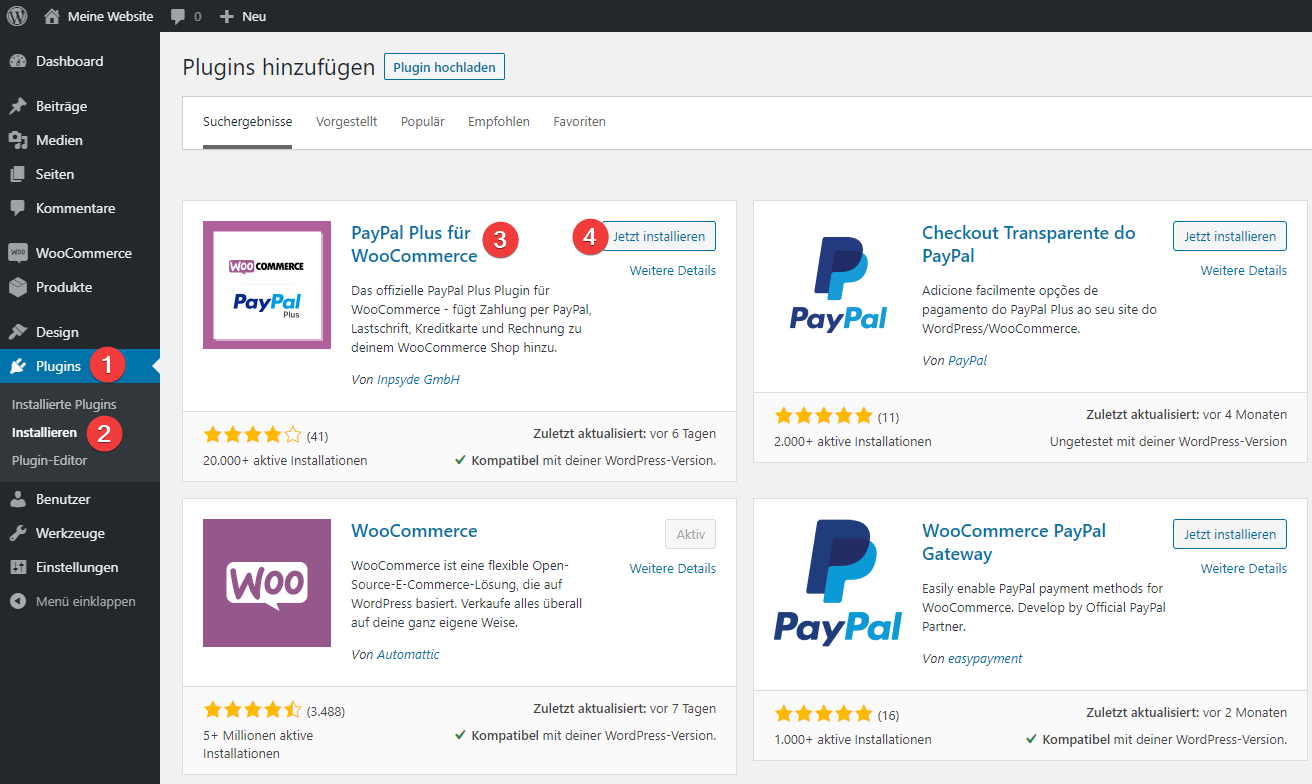Switch to the Suchergebnisse tab
Image resolution: width=1312 pixels, height=784 pixels.
[x=247, y=122]
